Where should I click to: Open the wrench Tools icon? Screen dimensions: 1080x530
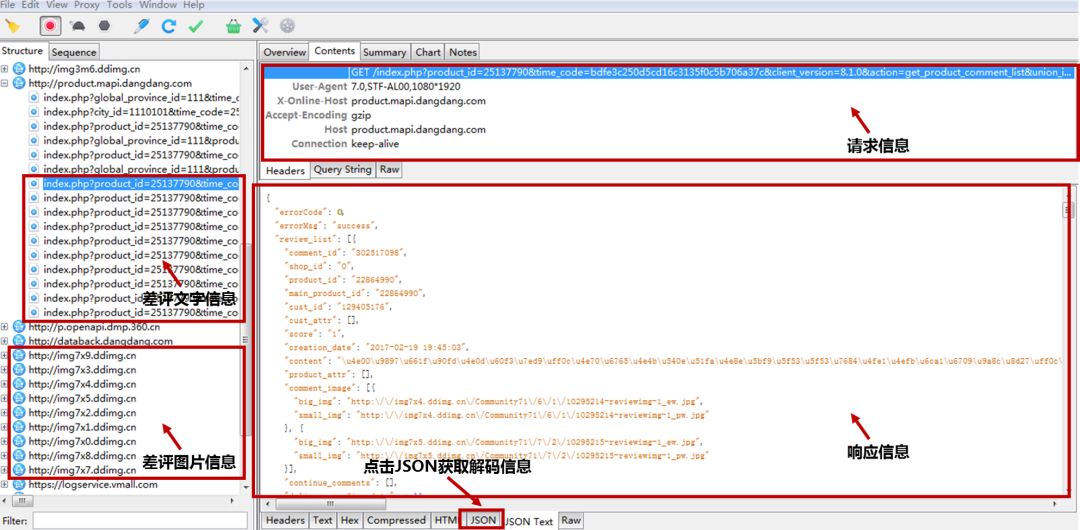260,26
